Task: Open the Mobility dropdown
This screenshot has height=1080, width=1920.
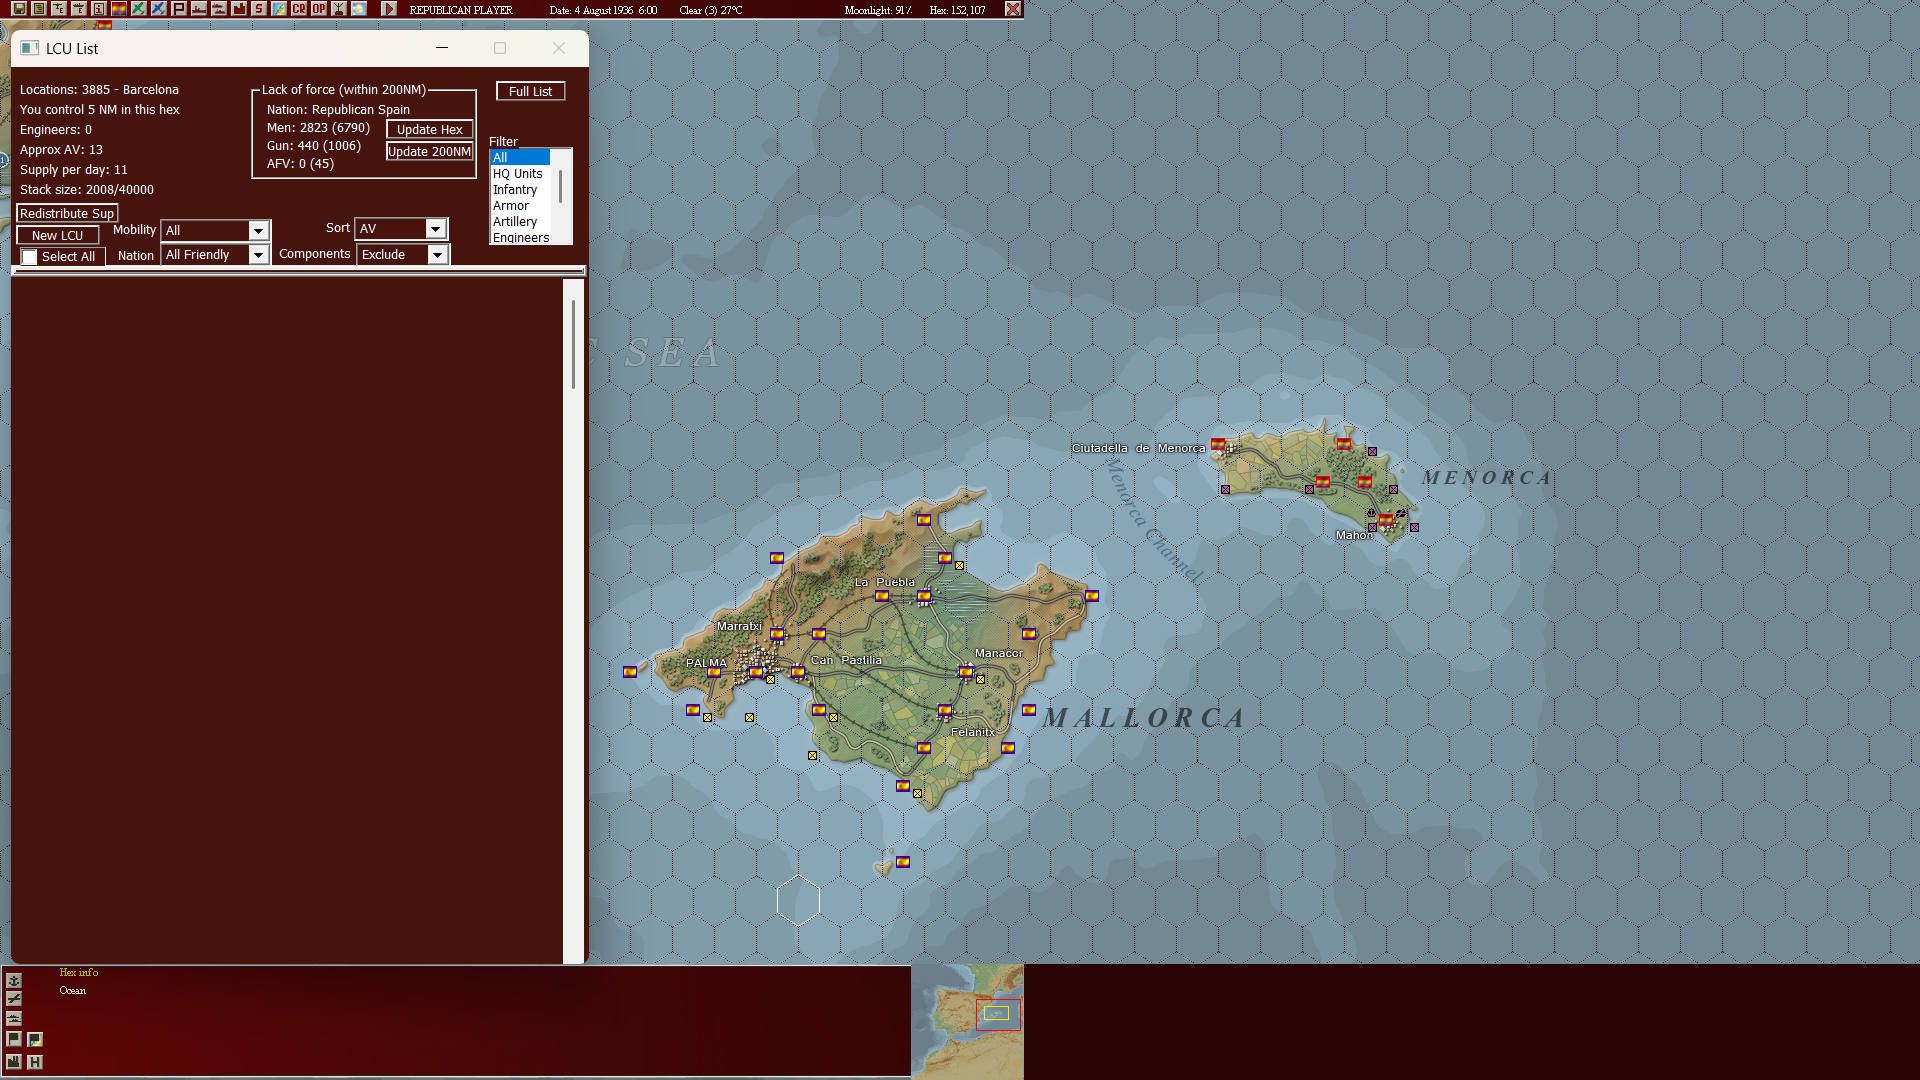Action: [258, 230]
